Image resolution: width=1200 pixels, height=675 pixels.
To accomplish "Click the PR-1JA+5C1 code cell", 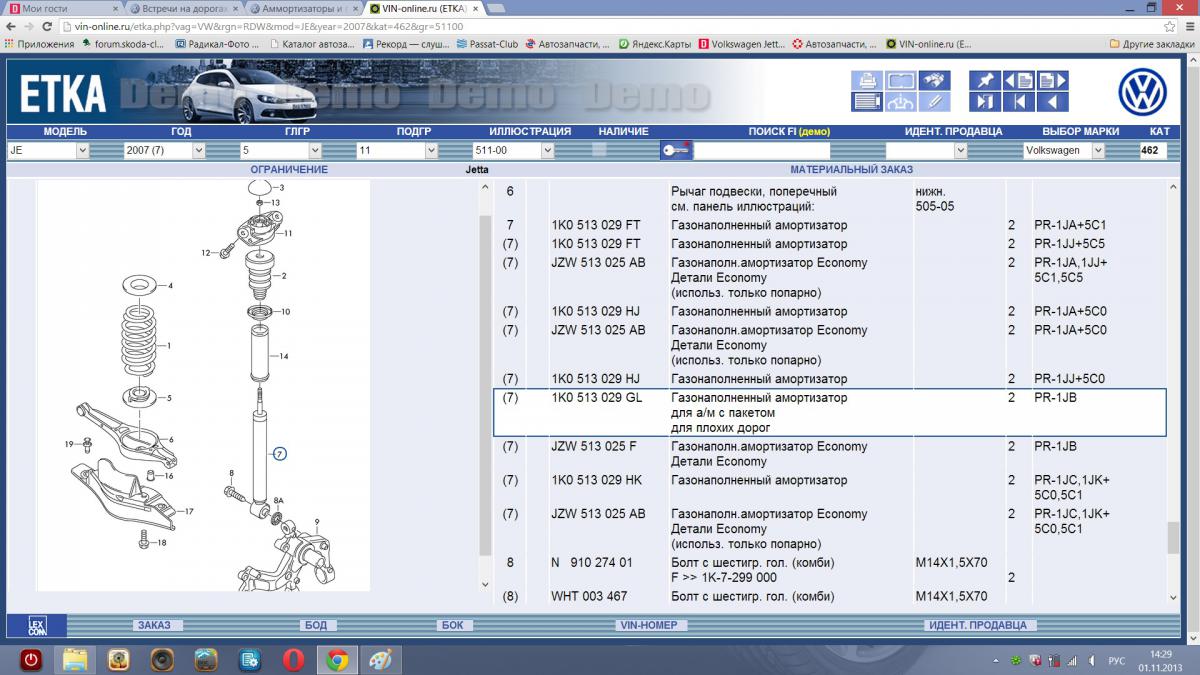I will point(1070,225).
